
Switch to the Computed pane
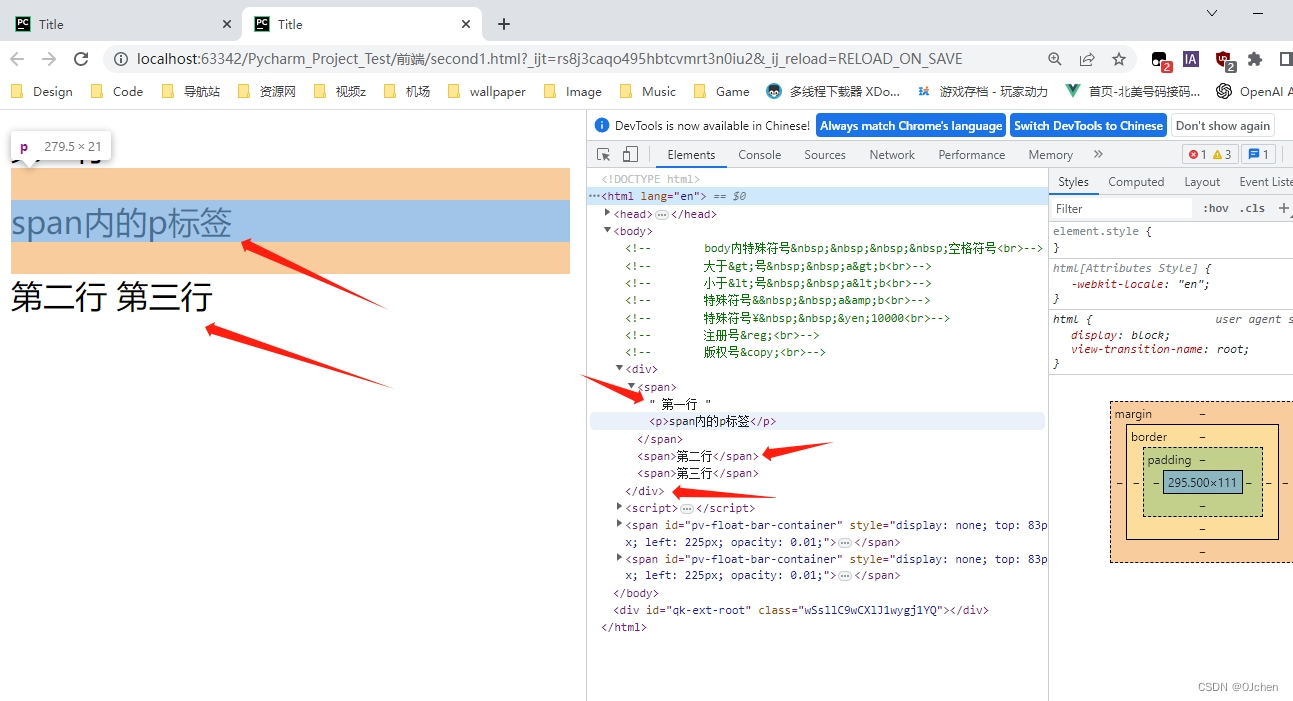coord(1136,182)
